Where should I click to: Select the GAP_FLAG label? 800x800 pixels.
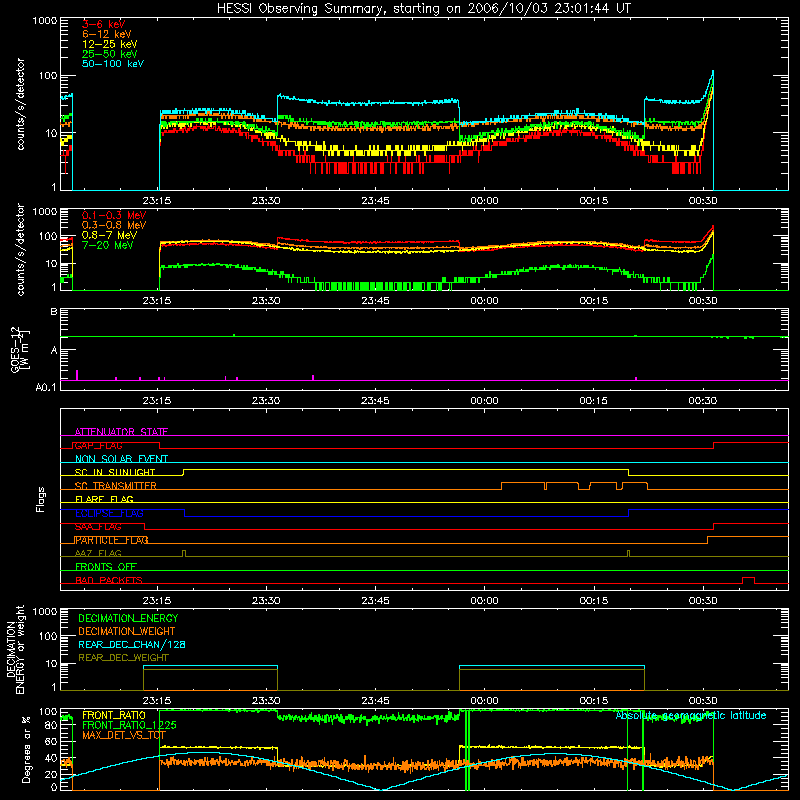[98, 445]
